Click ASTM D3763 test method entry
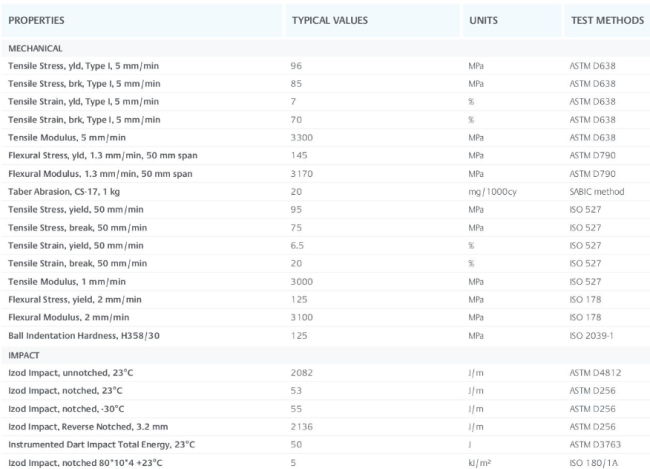This screenshot has width=650, height=469. tap(595, 445)
